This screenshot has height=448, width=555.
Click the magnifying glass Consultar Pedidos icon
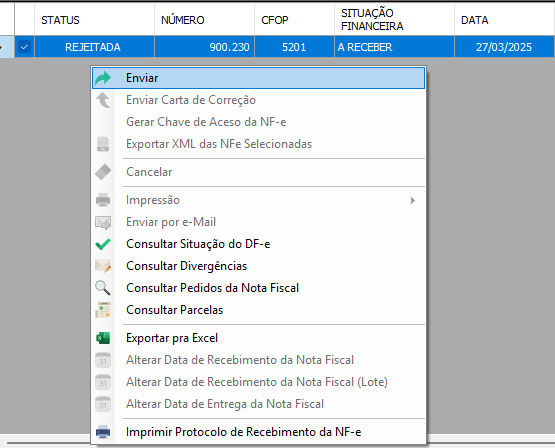point(103,288)
